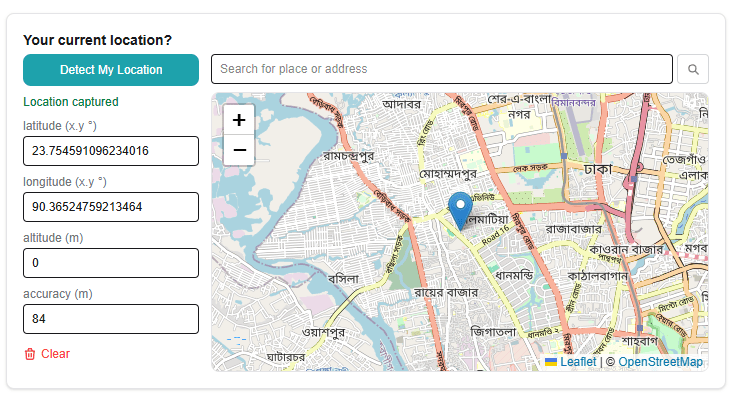Click the কাওরান বাজার label on map
Viewport: 735px width, 395px height.
(626, 249)
